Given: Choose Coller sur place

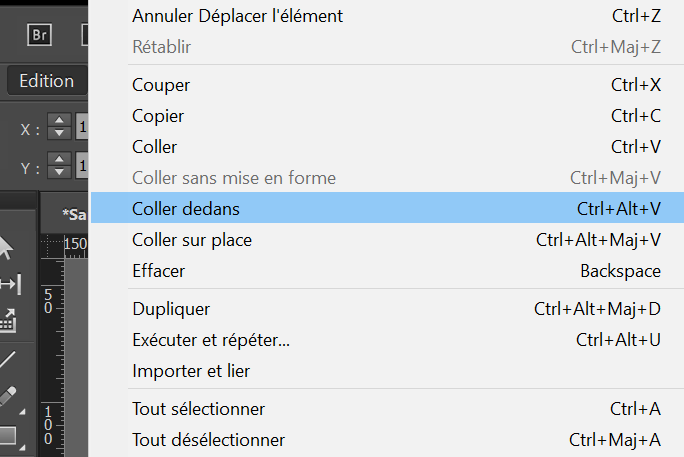Looking at the screenshot, I should [192, 240].
